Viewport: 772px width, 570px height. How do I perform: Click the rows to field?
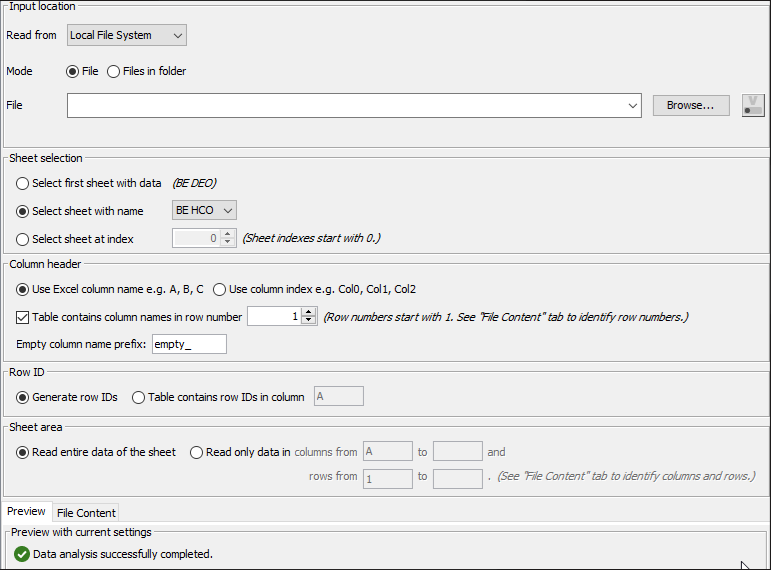457,479
